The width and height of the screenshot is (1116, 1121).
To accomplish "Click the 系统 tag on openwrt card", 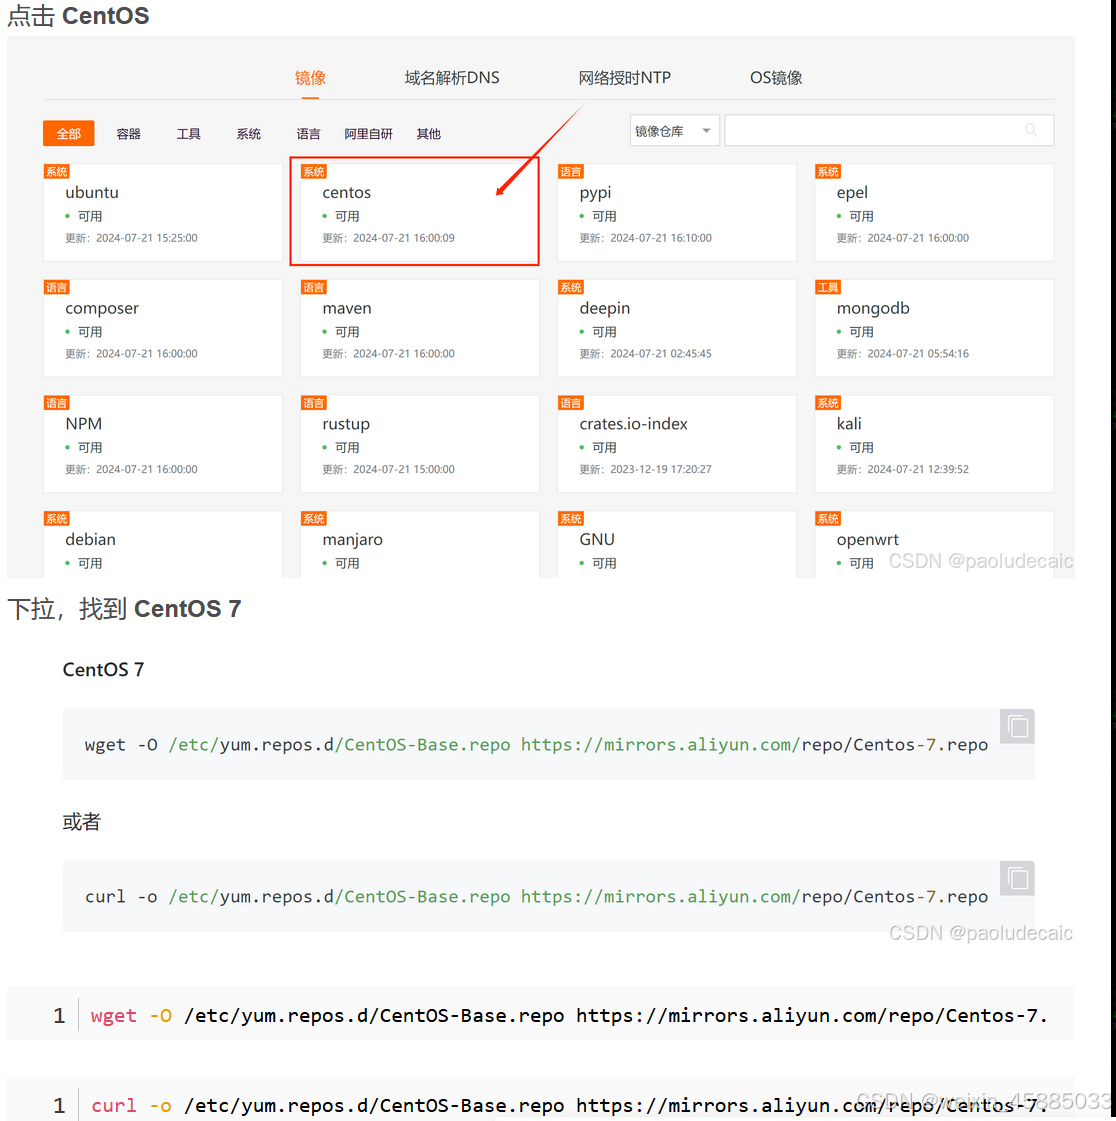I will tap(828, 519).
